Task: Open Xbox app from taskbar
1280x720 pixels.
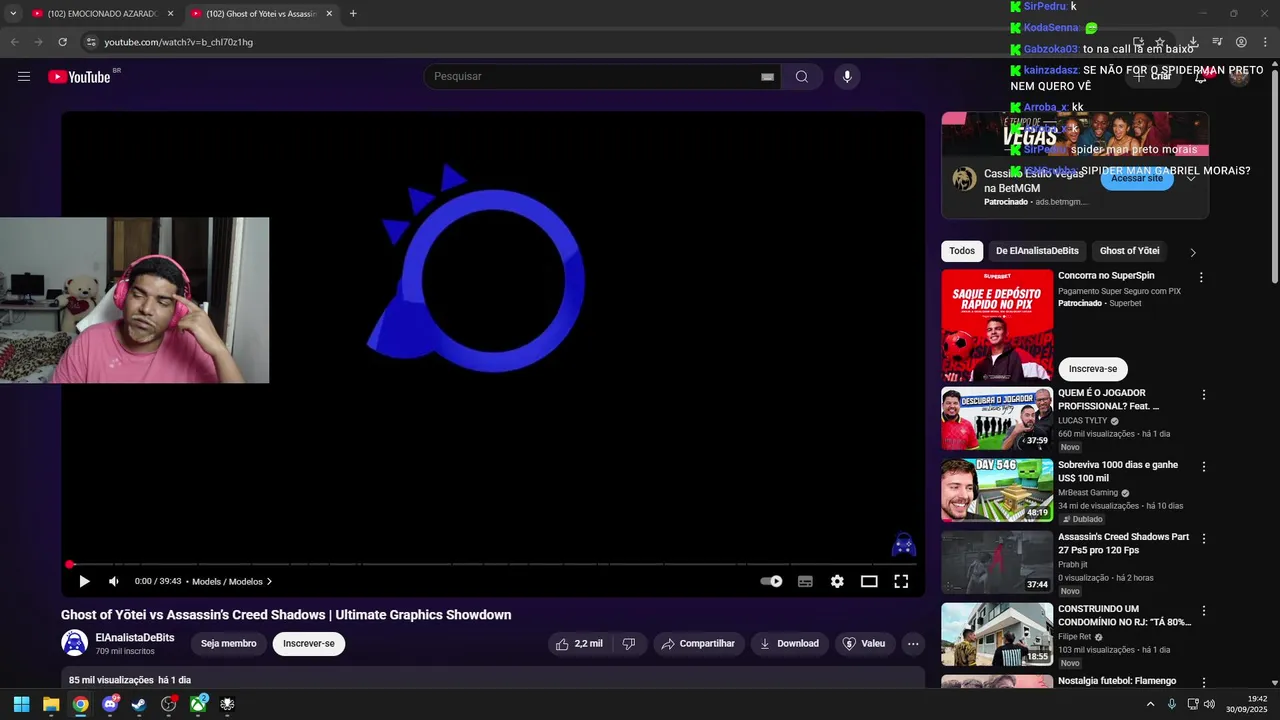Action: tap(198, 704)
